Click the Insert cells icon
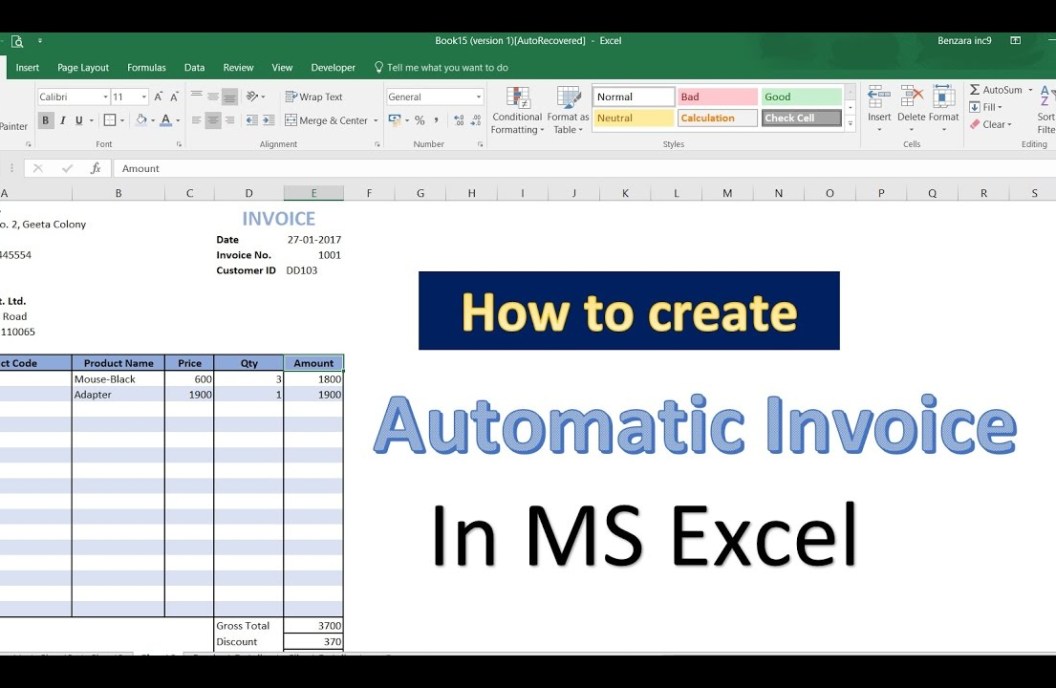 tap(879, 97)
